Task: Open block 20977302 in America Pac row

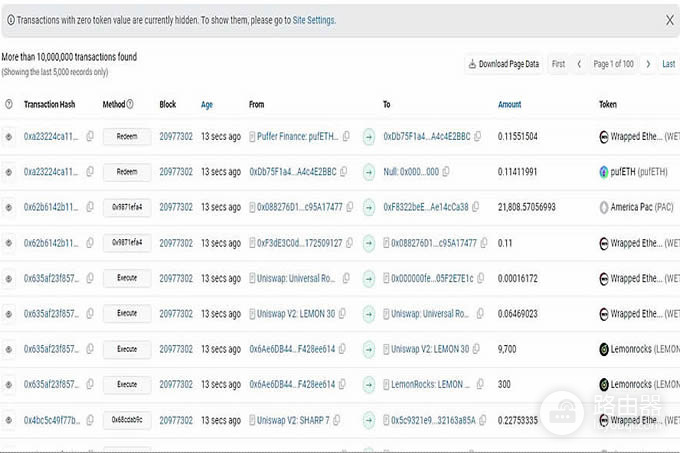Action: tap(176, 208)
